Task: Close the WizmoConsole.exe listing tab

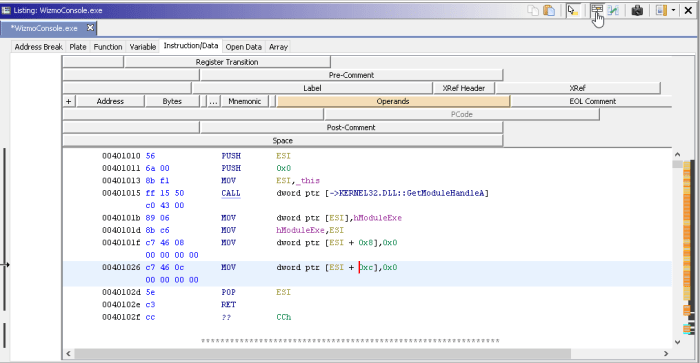Action: 90,28
